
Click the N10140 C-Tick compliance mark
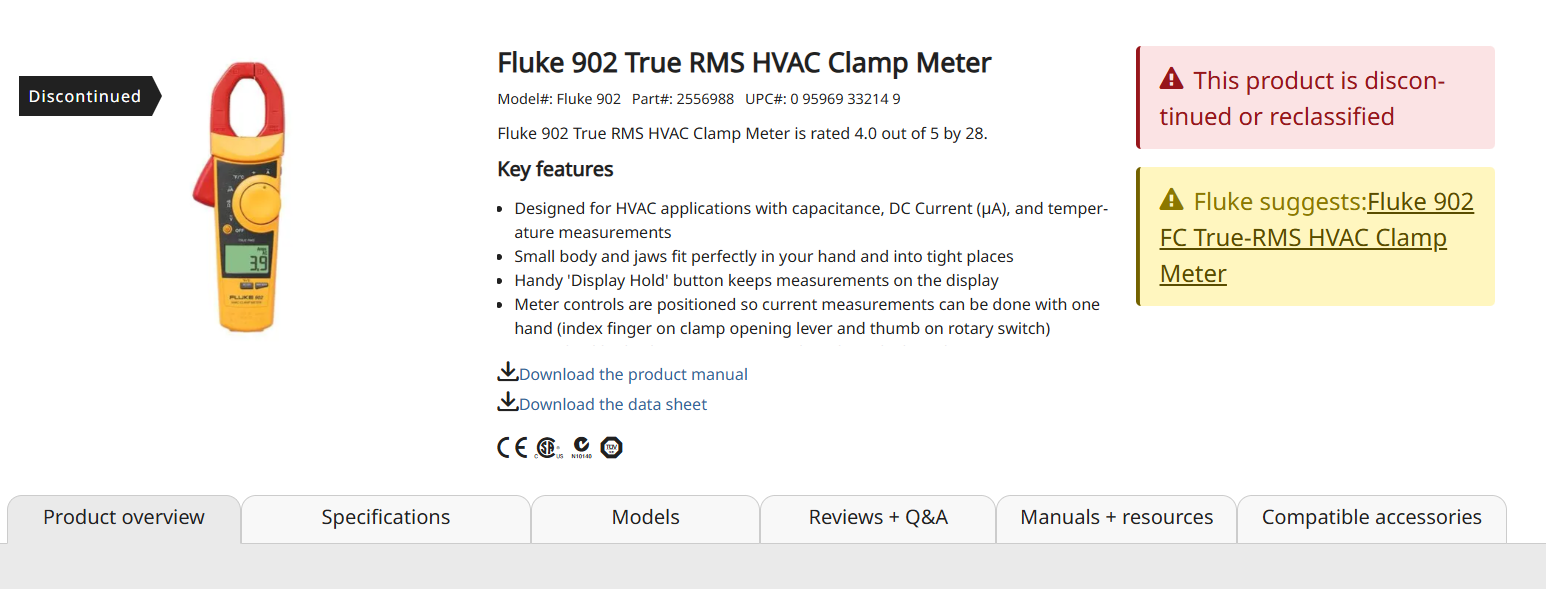coord(582,448)
